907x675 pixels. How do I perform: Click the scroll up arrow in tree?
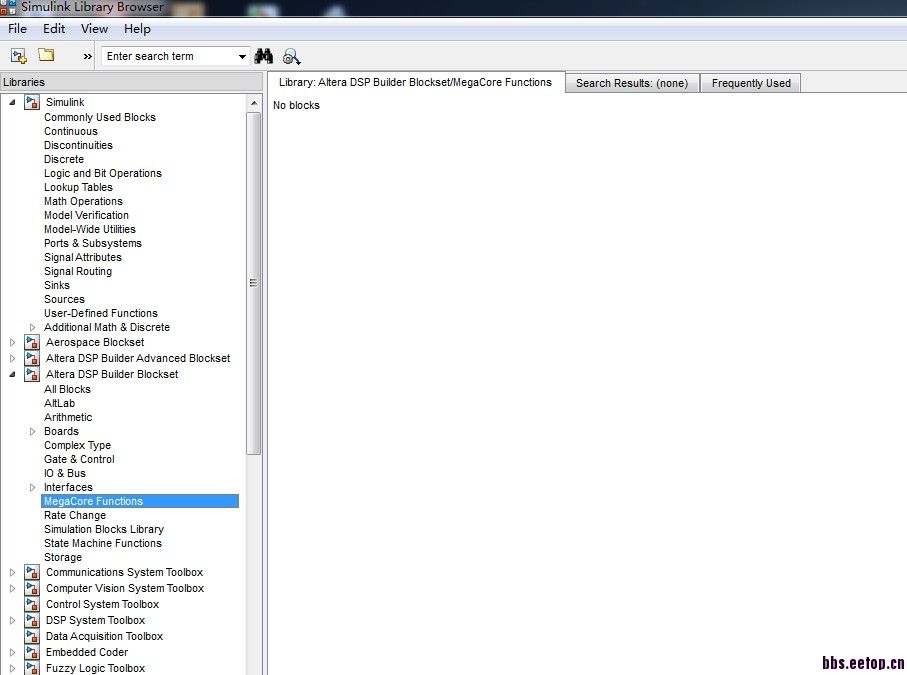tap(253, 103)
